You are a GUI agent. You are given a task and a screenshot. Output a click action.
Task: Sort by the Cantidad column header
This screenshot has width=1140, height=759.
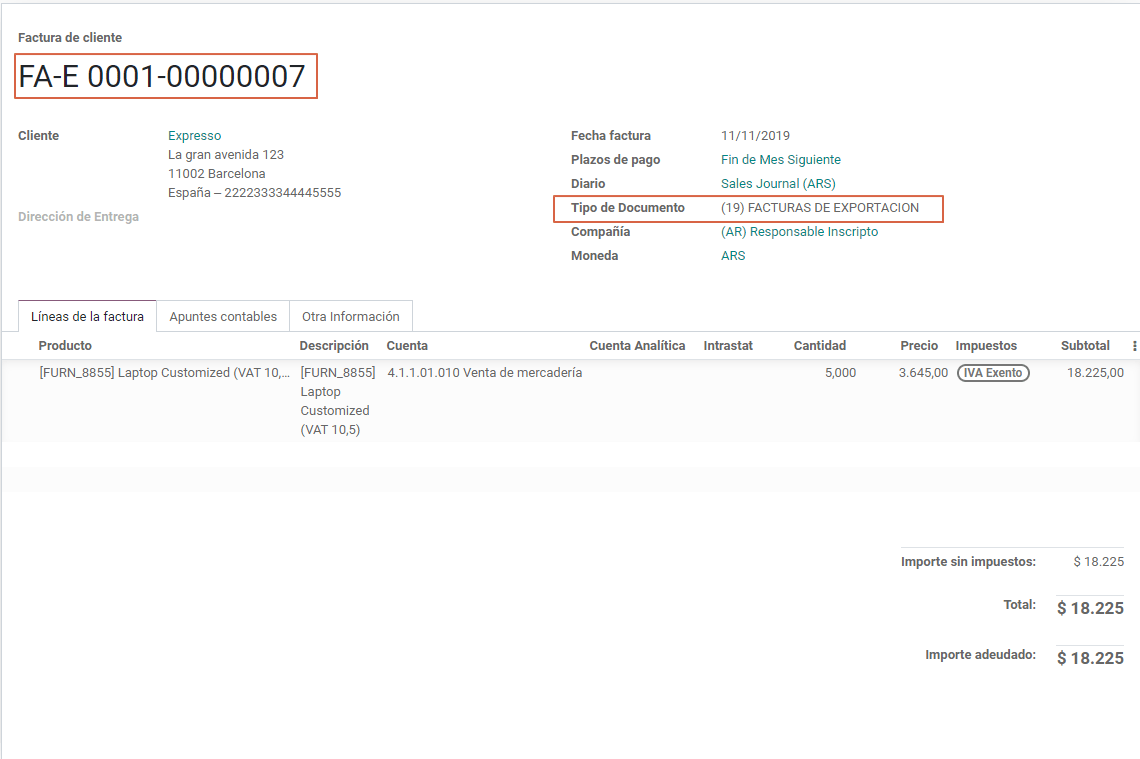coord(819,346)
